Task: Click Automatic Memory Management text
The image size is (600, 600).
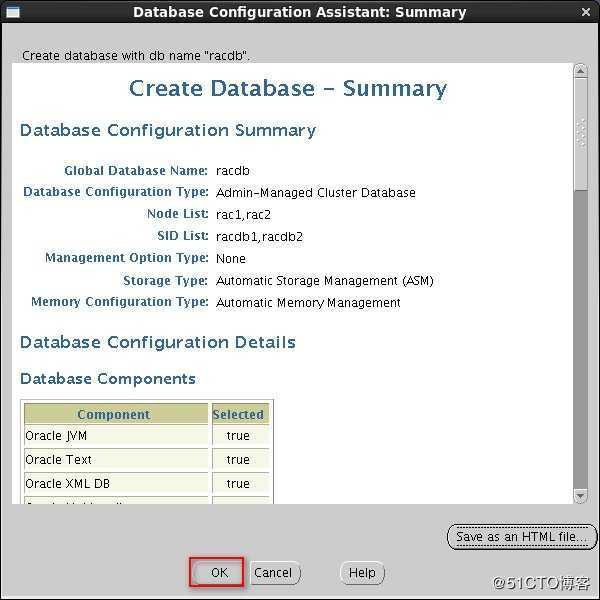Action: click(308, 303)
